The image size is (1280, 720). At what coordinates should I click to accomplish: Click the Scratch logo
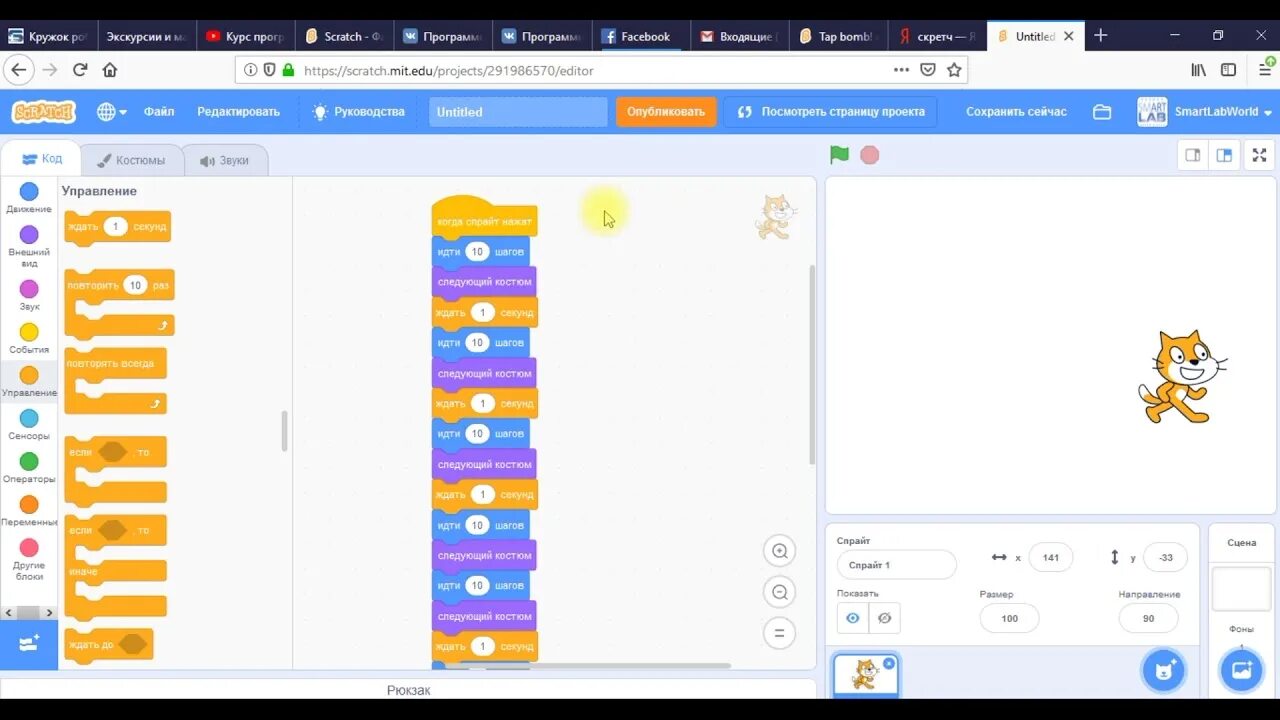click(44, 112)
